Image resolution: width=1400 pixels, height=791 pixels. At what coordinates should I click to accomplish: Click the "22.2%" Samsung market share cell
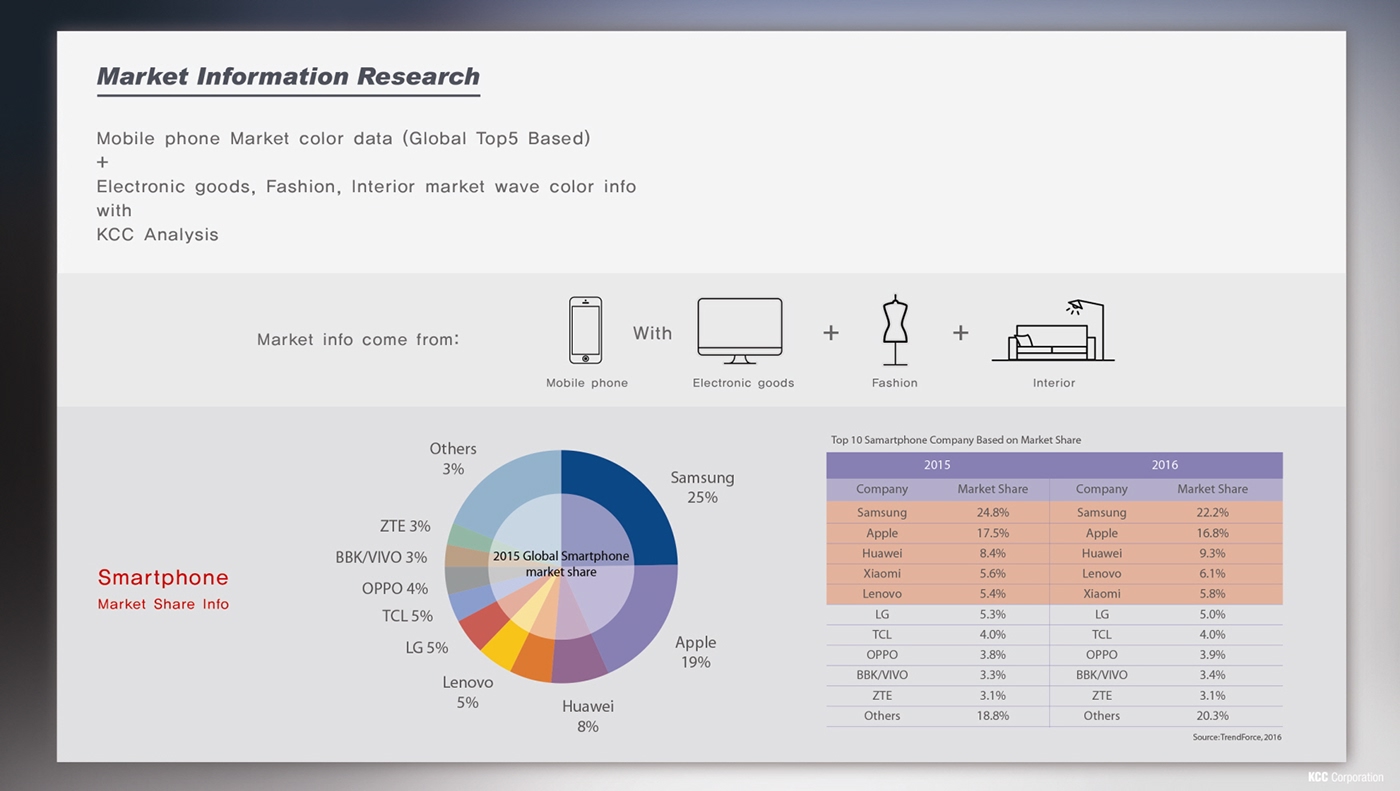1213,513
